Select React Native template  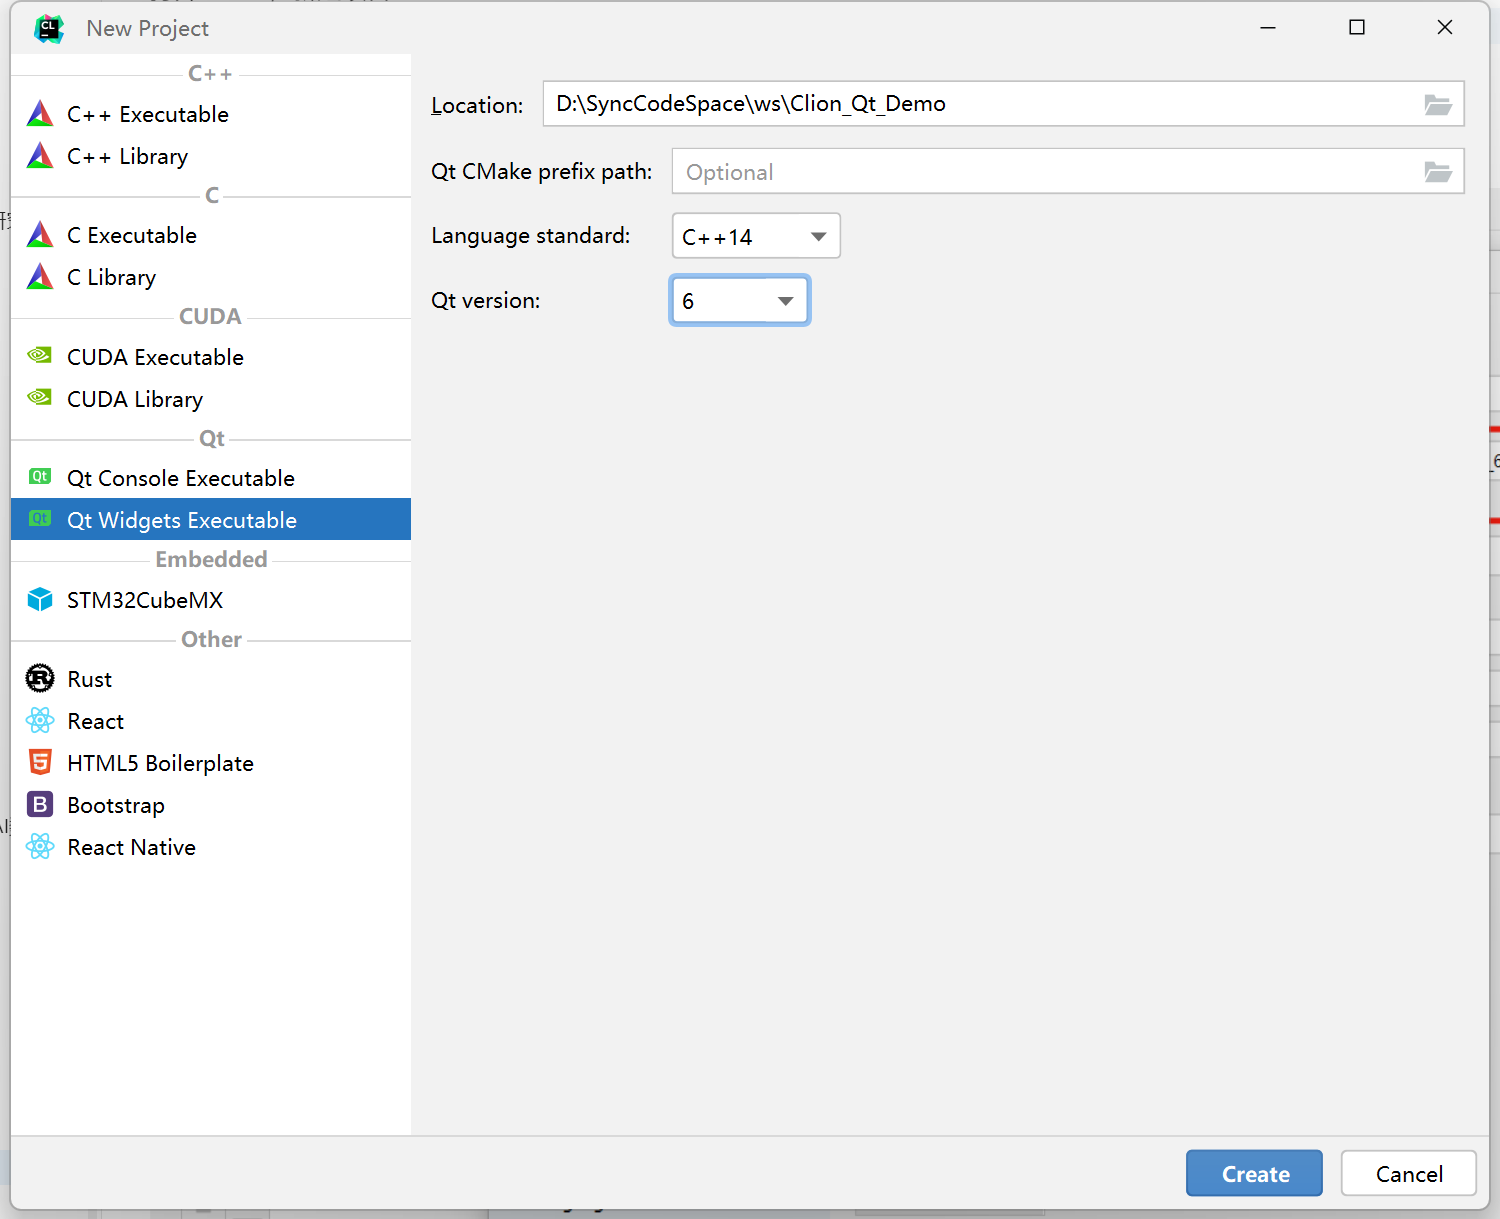(x=211, y=847)
